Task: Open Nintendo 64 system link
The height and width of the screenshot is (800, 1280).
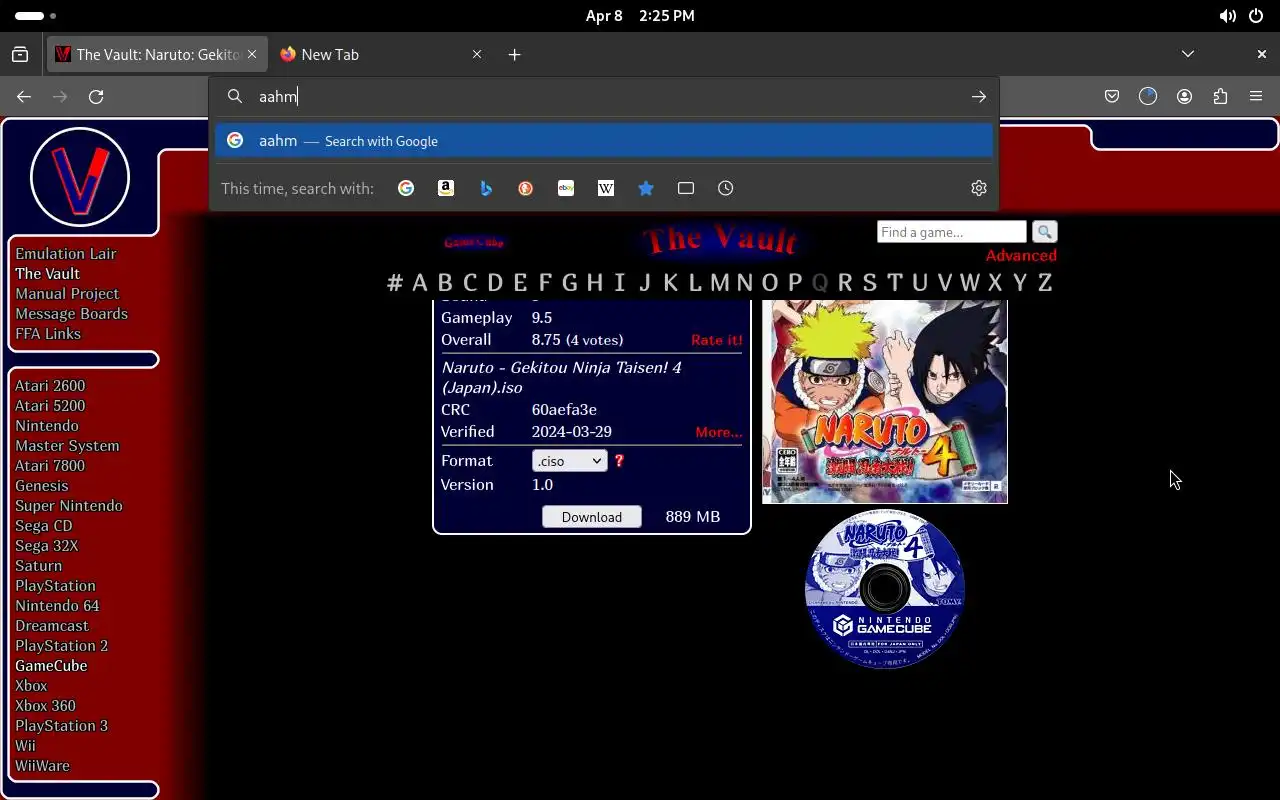Action: point(57,605)
